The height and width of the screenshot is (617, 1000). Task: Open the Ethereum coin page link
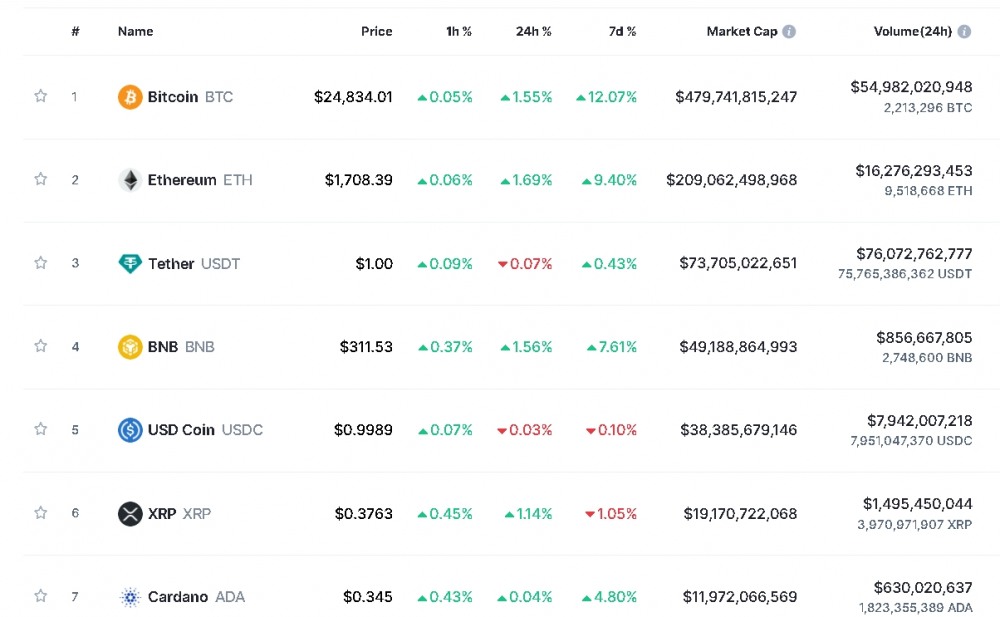click(x=182, y=180)
